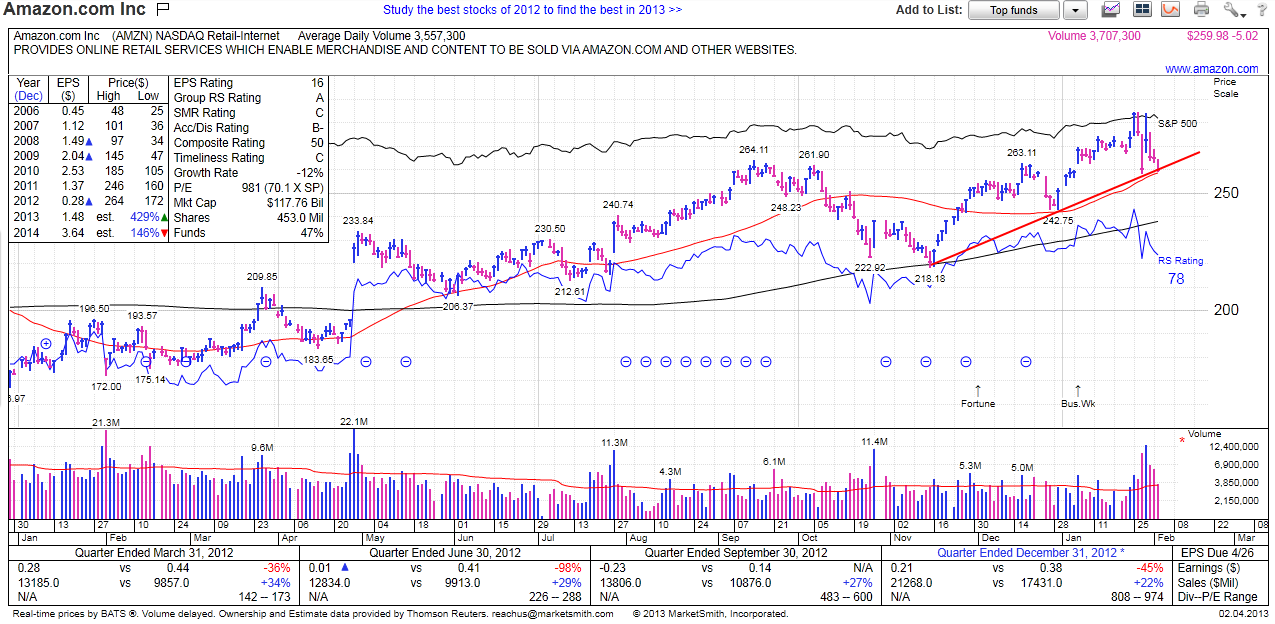The height and width of the screenshot is (624, 1275).
Task: Expand the Add to List dropdown arrow
Action: (x=1075, y=10)
